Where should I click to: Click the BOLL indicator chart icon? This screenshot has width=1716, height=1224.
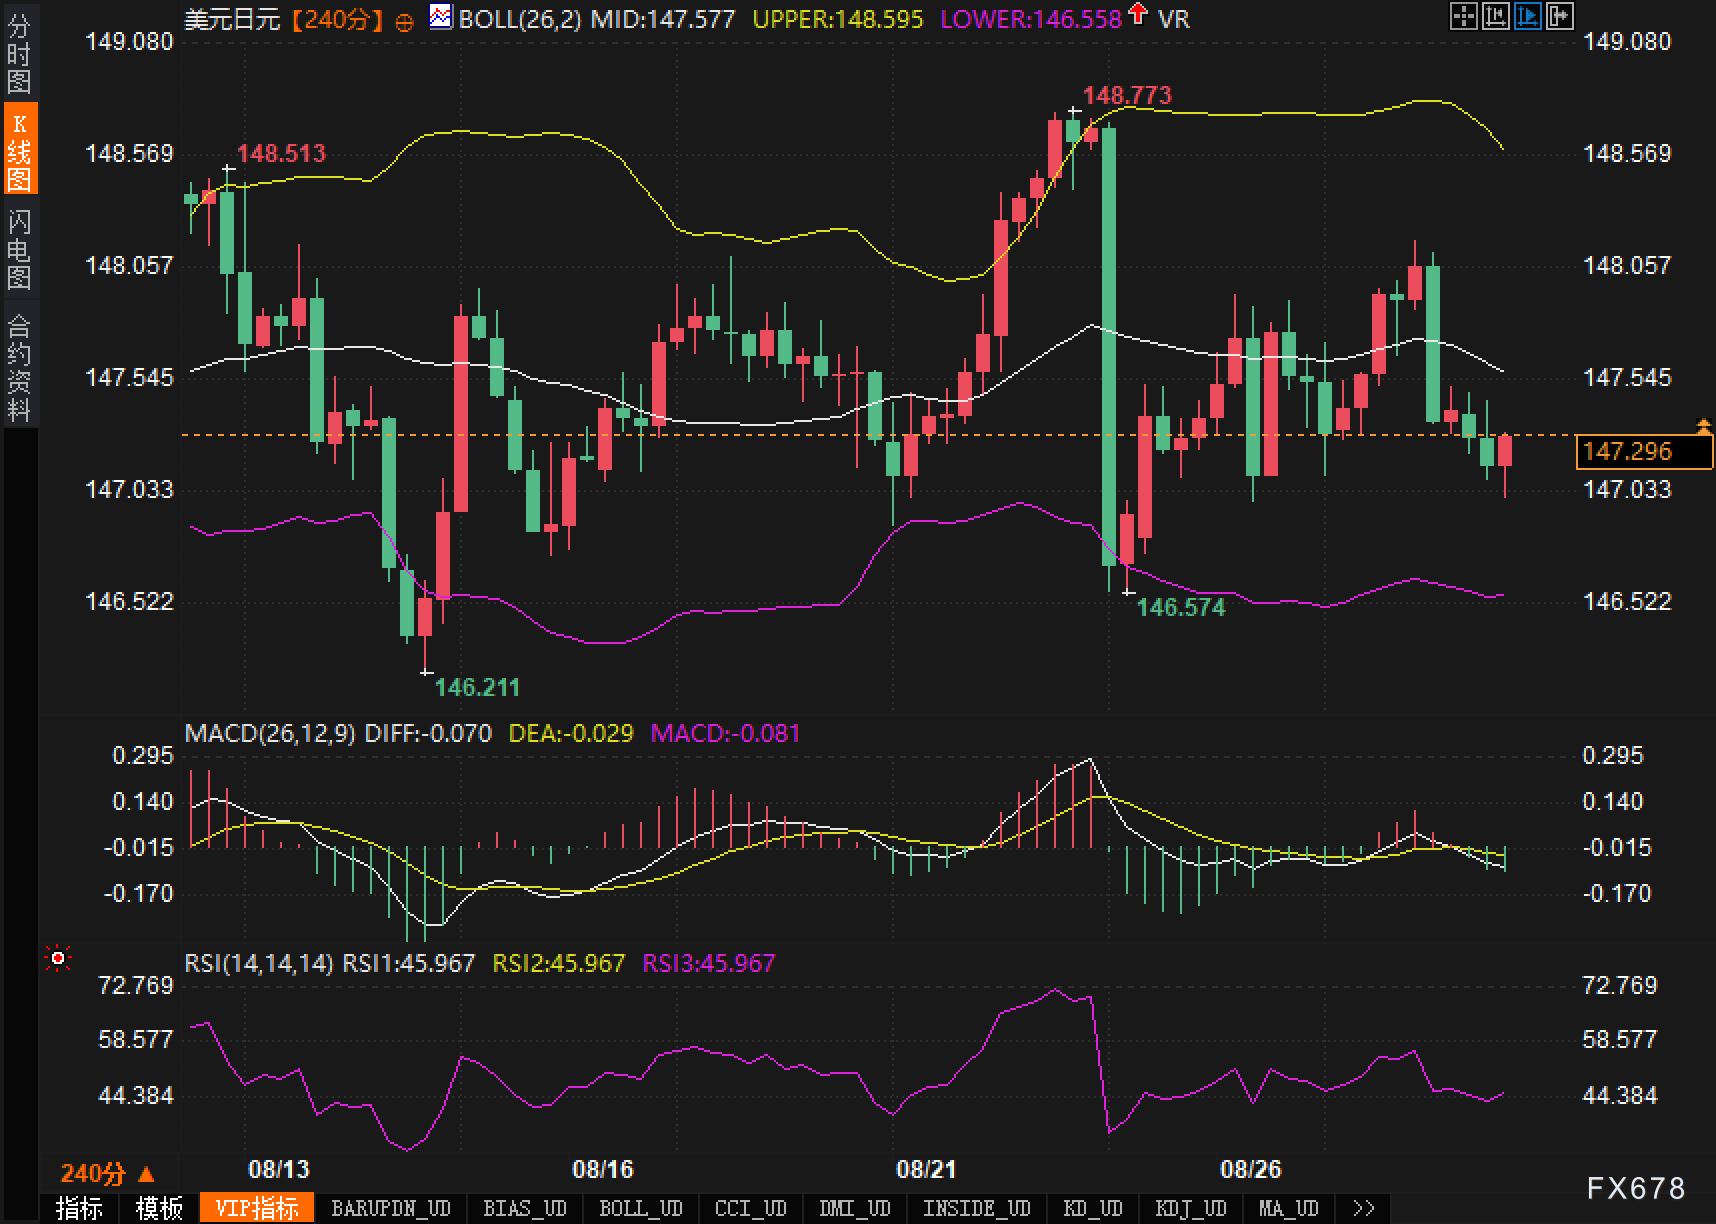coord(440,17)
